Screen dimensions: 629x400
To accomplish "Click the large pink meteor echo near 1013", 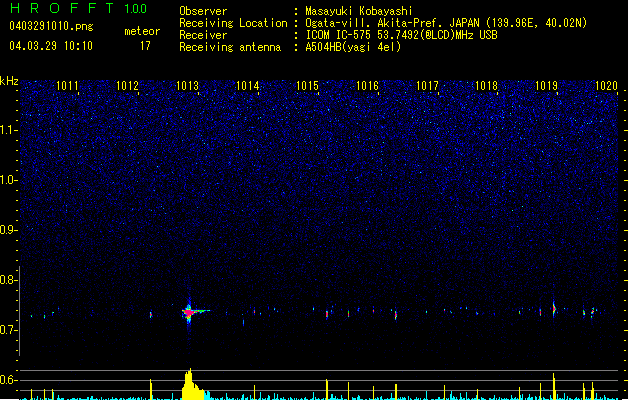I will coord(189,311).
